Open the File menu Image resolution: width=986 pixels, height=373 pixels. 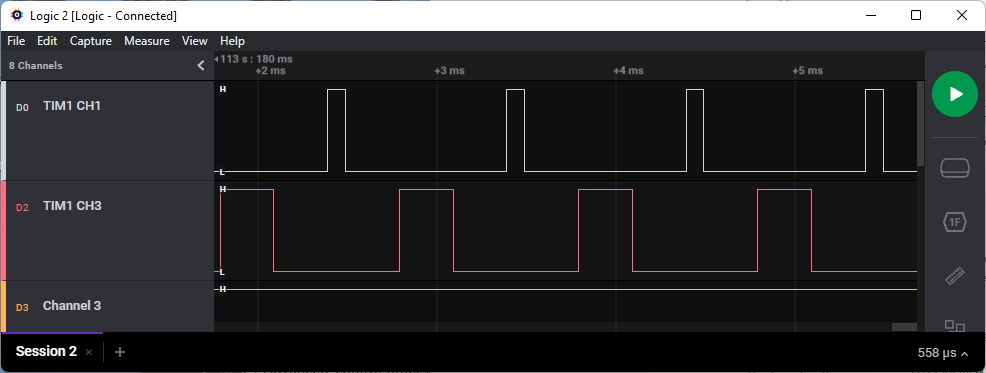16,41
